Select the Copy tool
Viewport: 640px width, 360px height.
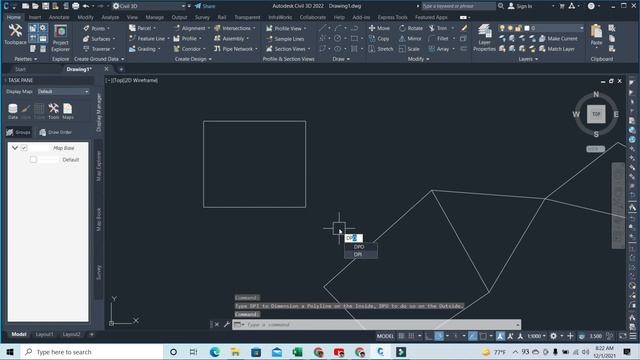coord(379,39)
